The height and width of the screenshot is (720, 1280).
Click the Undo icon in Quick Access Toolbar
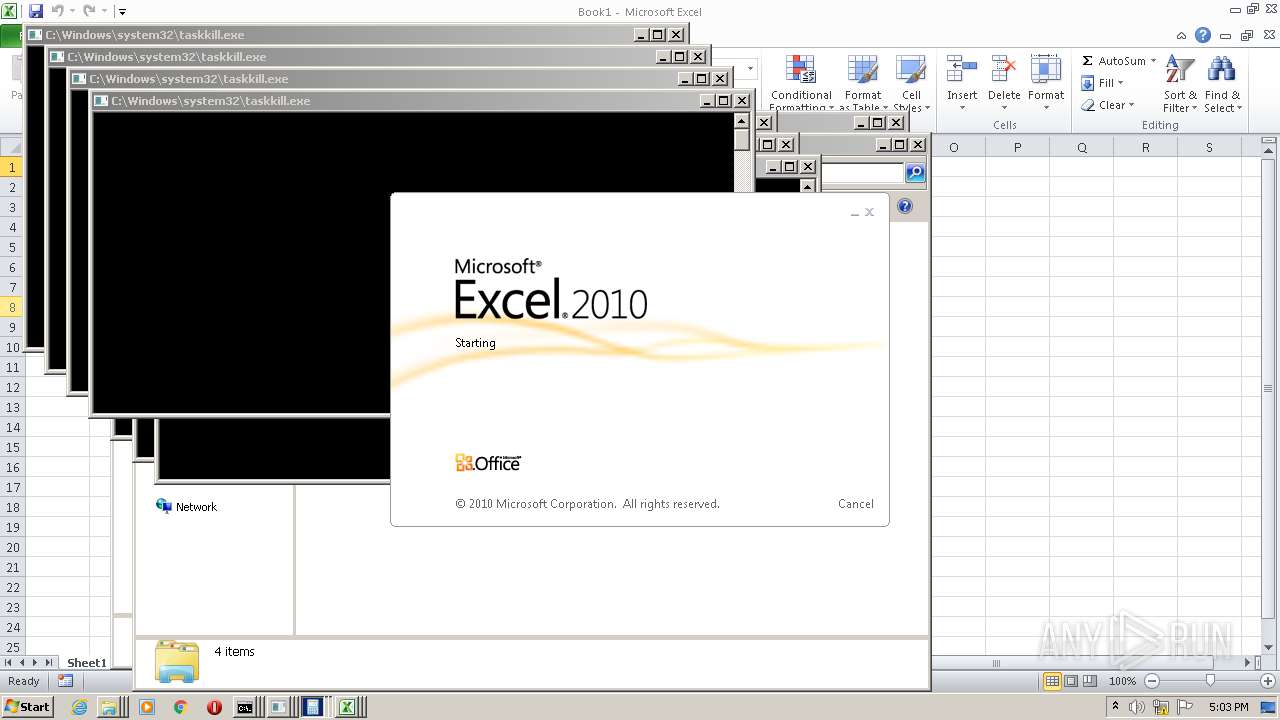pyautogui.click(x=58, y=11)
